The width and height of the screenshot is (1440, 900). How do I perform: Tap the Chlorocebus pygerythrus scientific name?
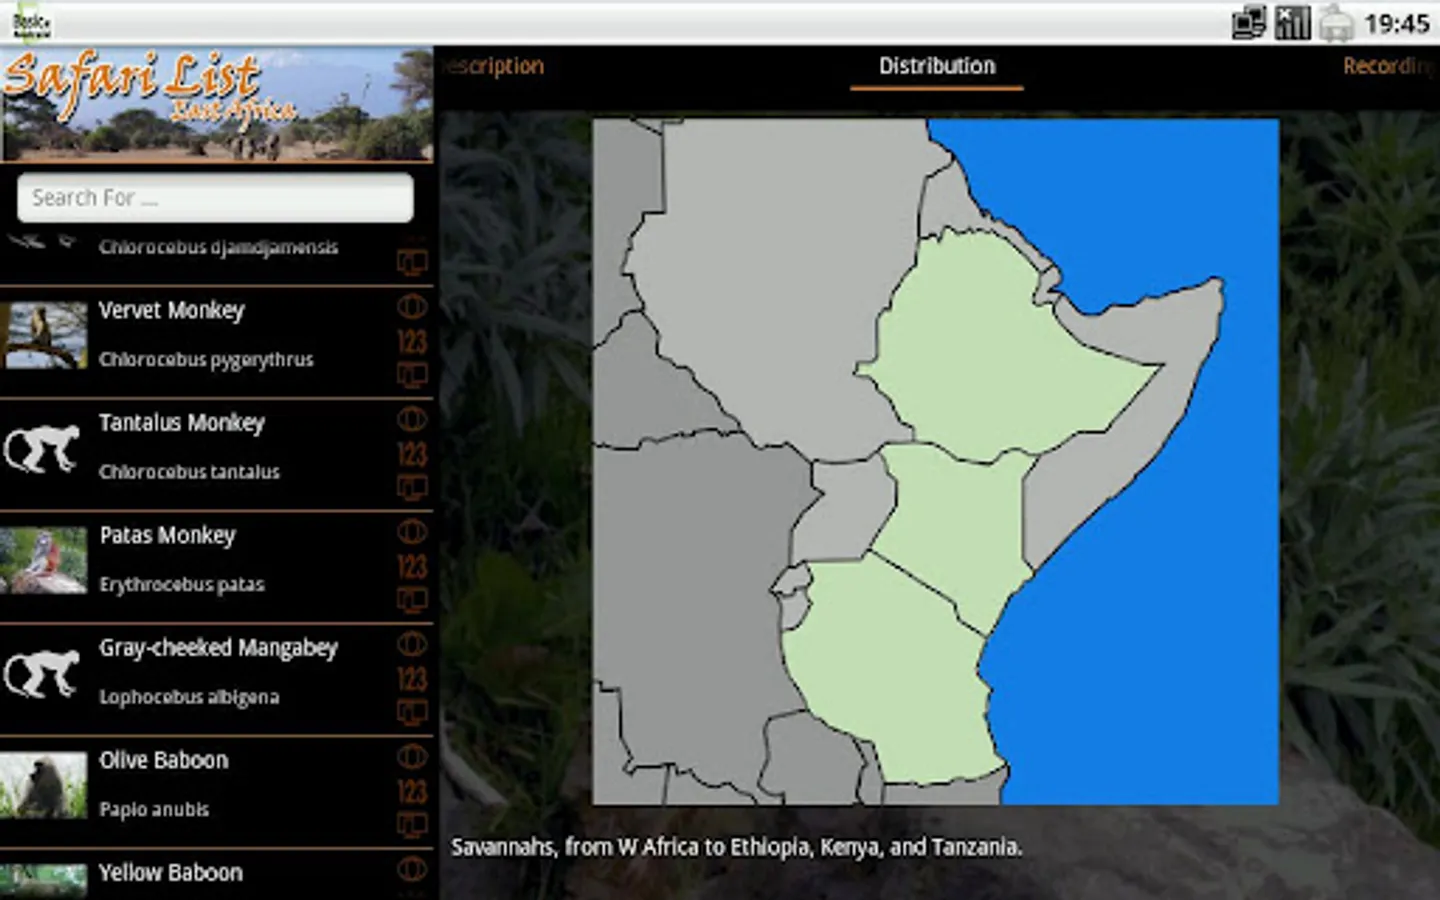[x=206, y=360]
